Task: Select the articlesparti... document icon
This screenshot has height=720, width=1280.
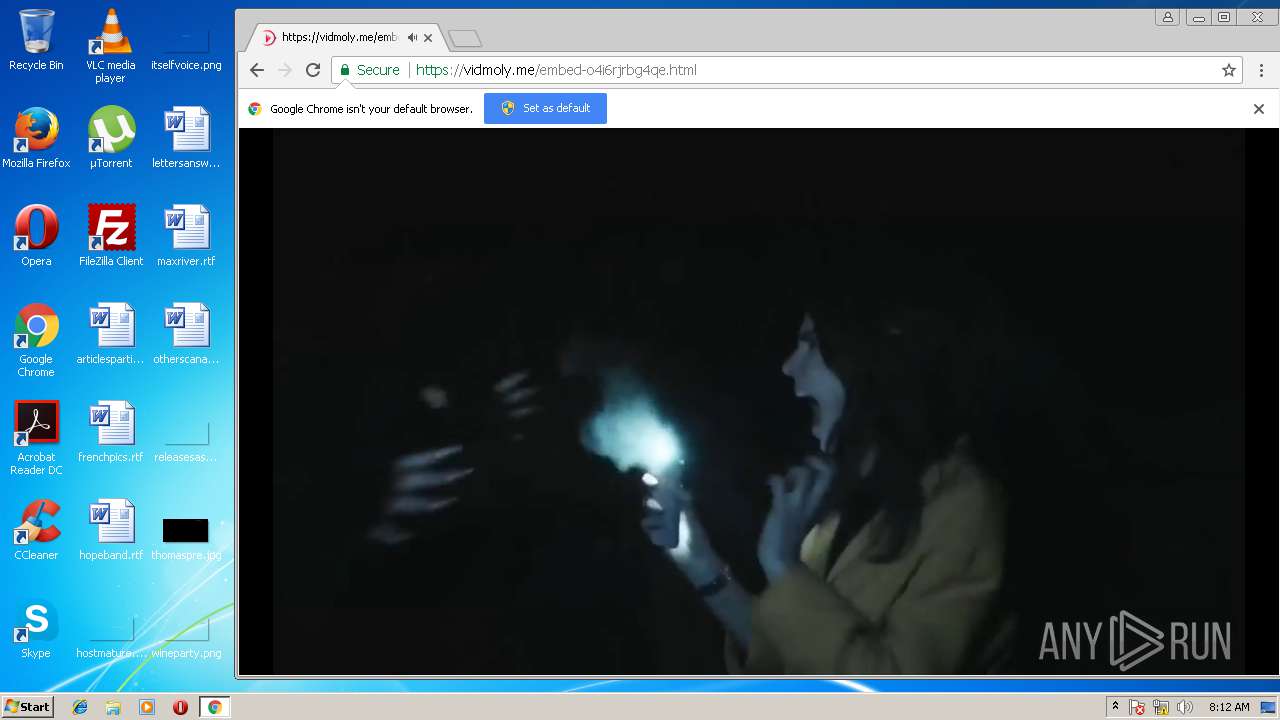Action: [111, 334]
